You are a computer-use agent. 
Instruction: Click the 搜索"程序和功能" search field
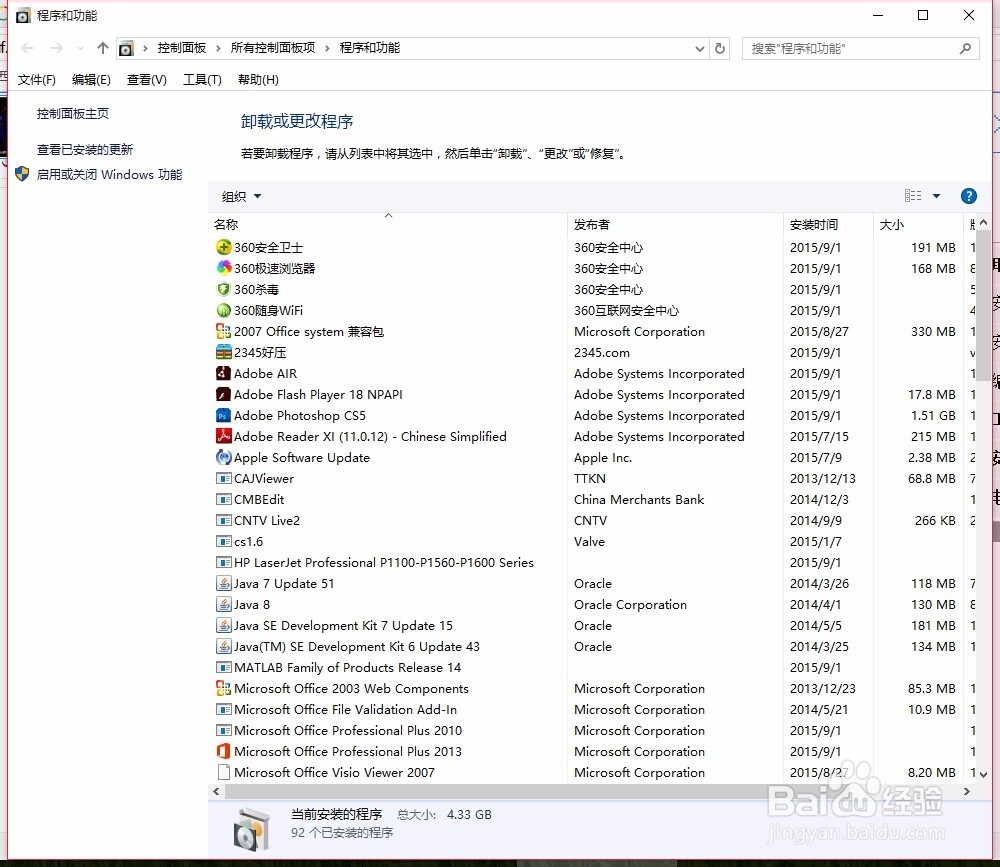pos(860,48)
